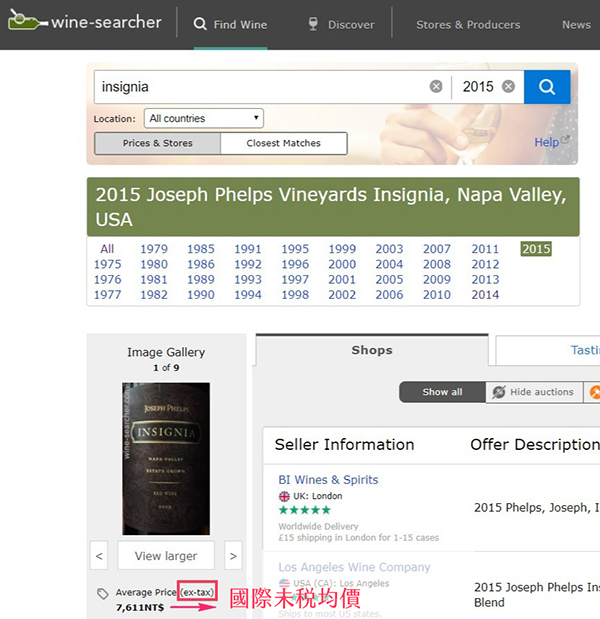Select vintage 1975
The height and width of the screenshot is (619, 600).
107,264
